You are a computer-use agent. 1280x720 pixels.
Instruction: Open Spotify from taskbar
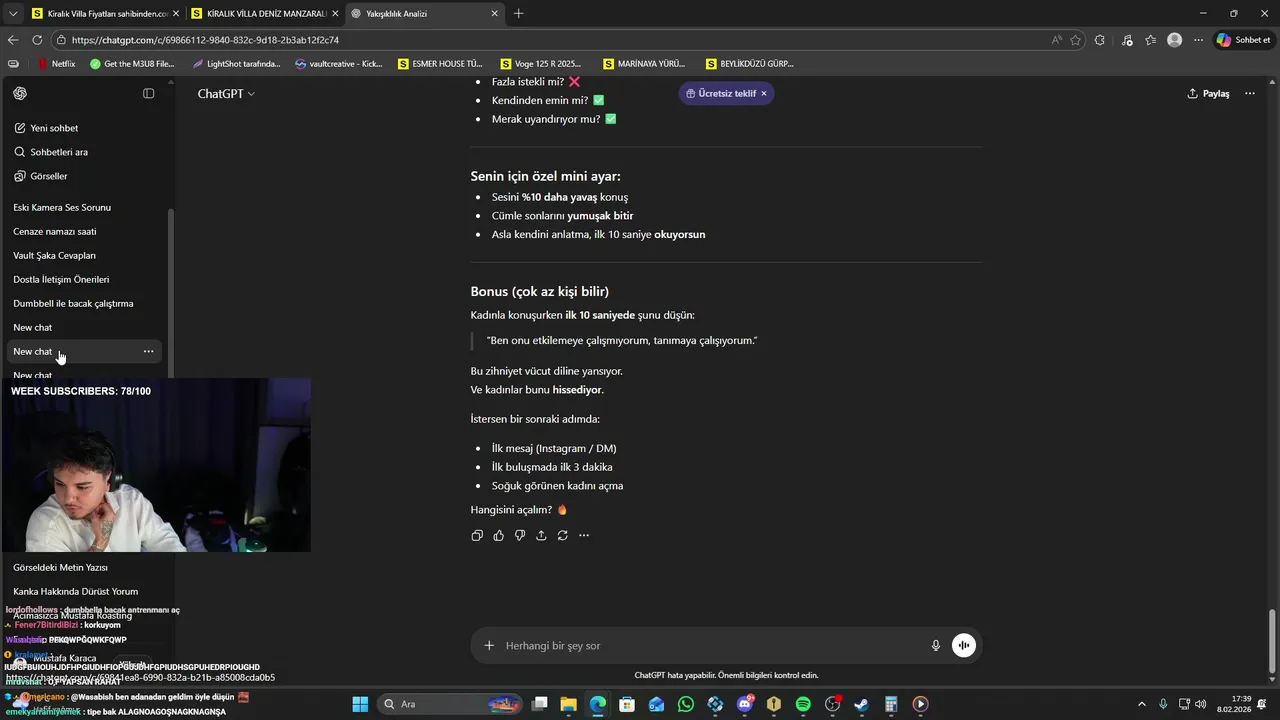[x=803, y=704]
